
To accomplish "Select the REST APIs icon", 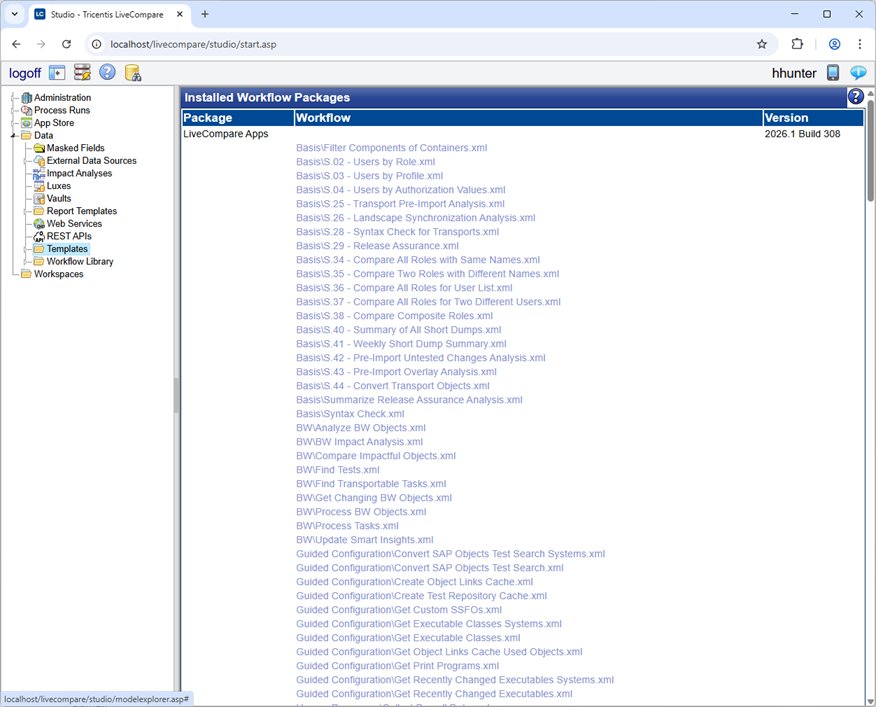I will pyautogui.click(x=39, y=236).
